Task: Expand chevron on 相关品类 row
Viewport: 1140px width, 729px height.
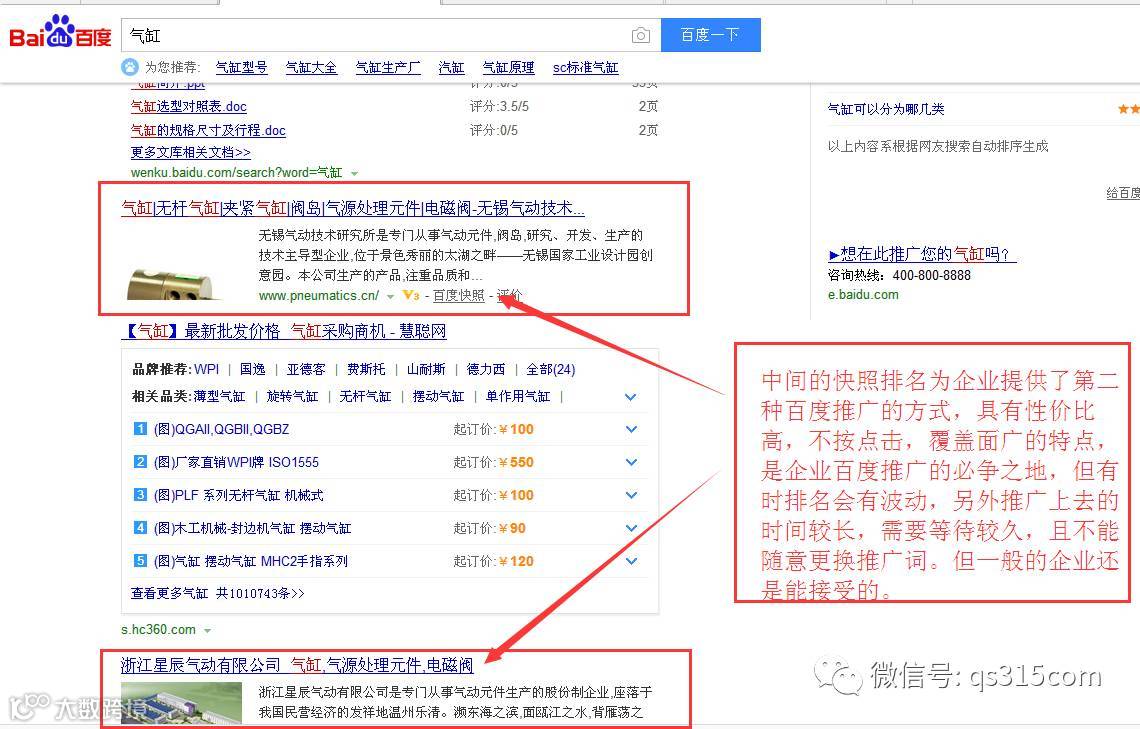Action: [x=631, y=397]
